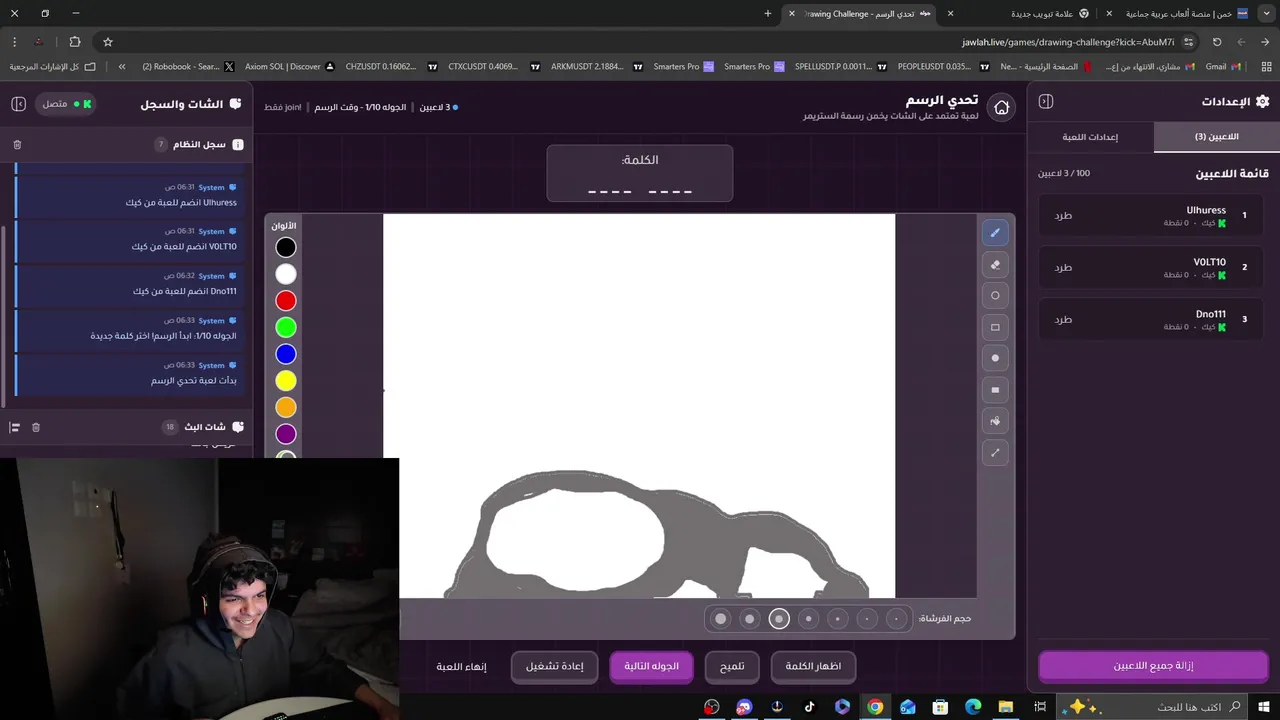Select the filled rectangle shape tool
The height and width of the screenshot is (720, 1280).
(995, 390)
